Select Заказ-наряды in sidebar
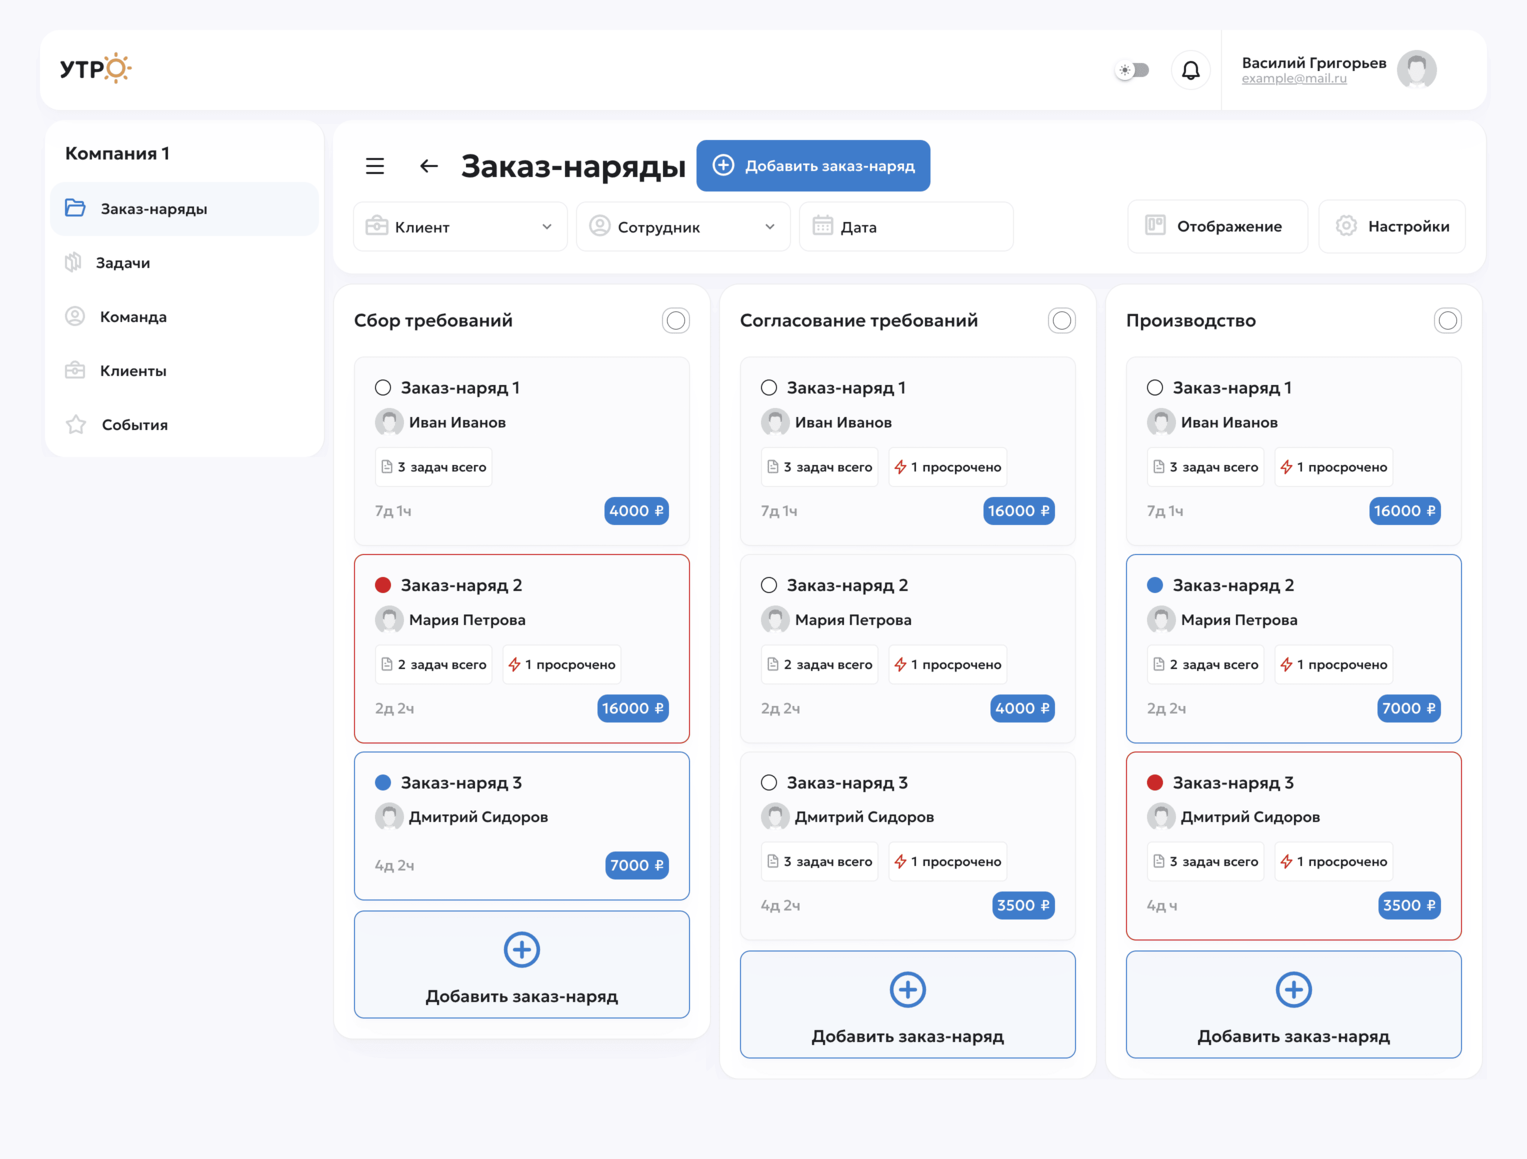Screen dimensions: 1527x1159 [x=184, y=209]
